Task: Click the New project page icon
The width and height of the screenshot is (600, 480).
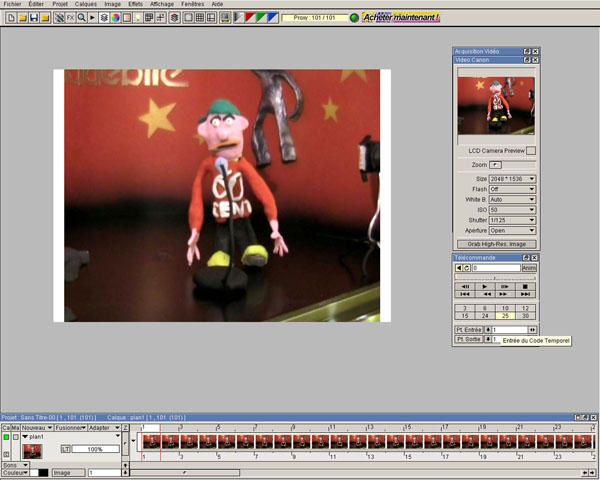Action: click(11, 18)
